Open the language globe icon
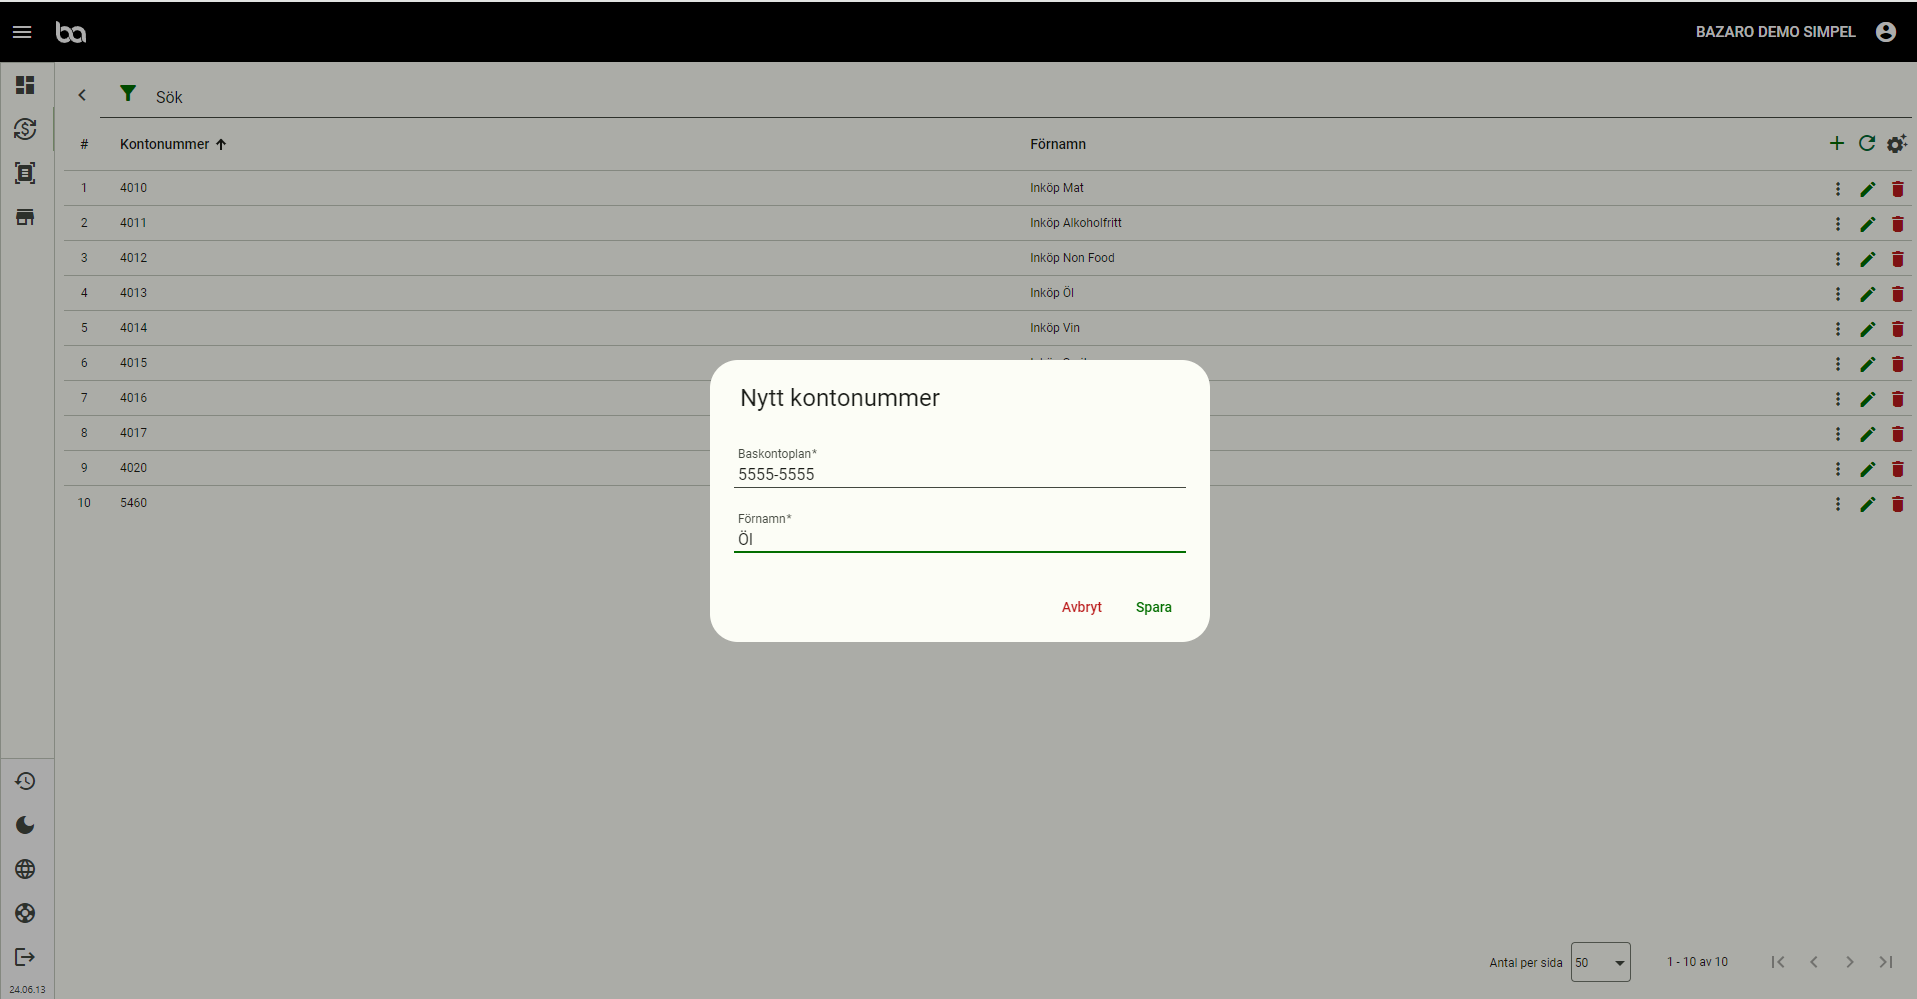1917x999 pixels. [x=25, y=869]
